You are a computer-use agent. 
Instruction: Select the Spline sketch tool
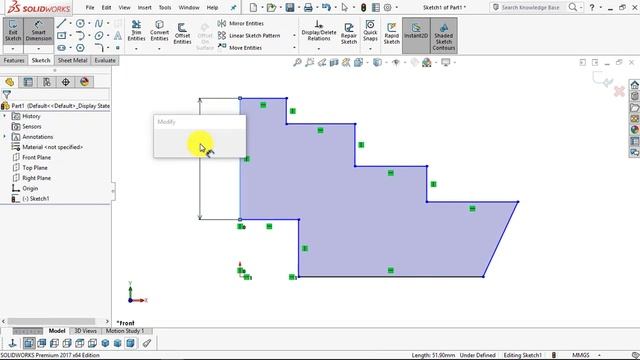(x=99, y=24)
